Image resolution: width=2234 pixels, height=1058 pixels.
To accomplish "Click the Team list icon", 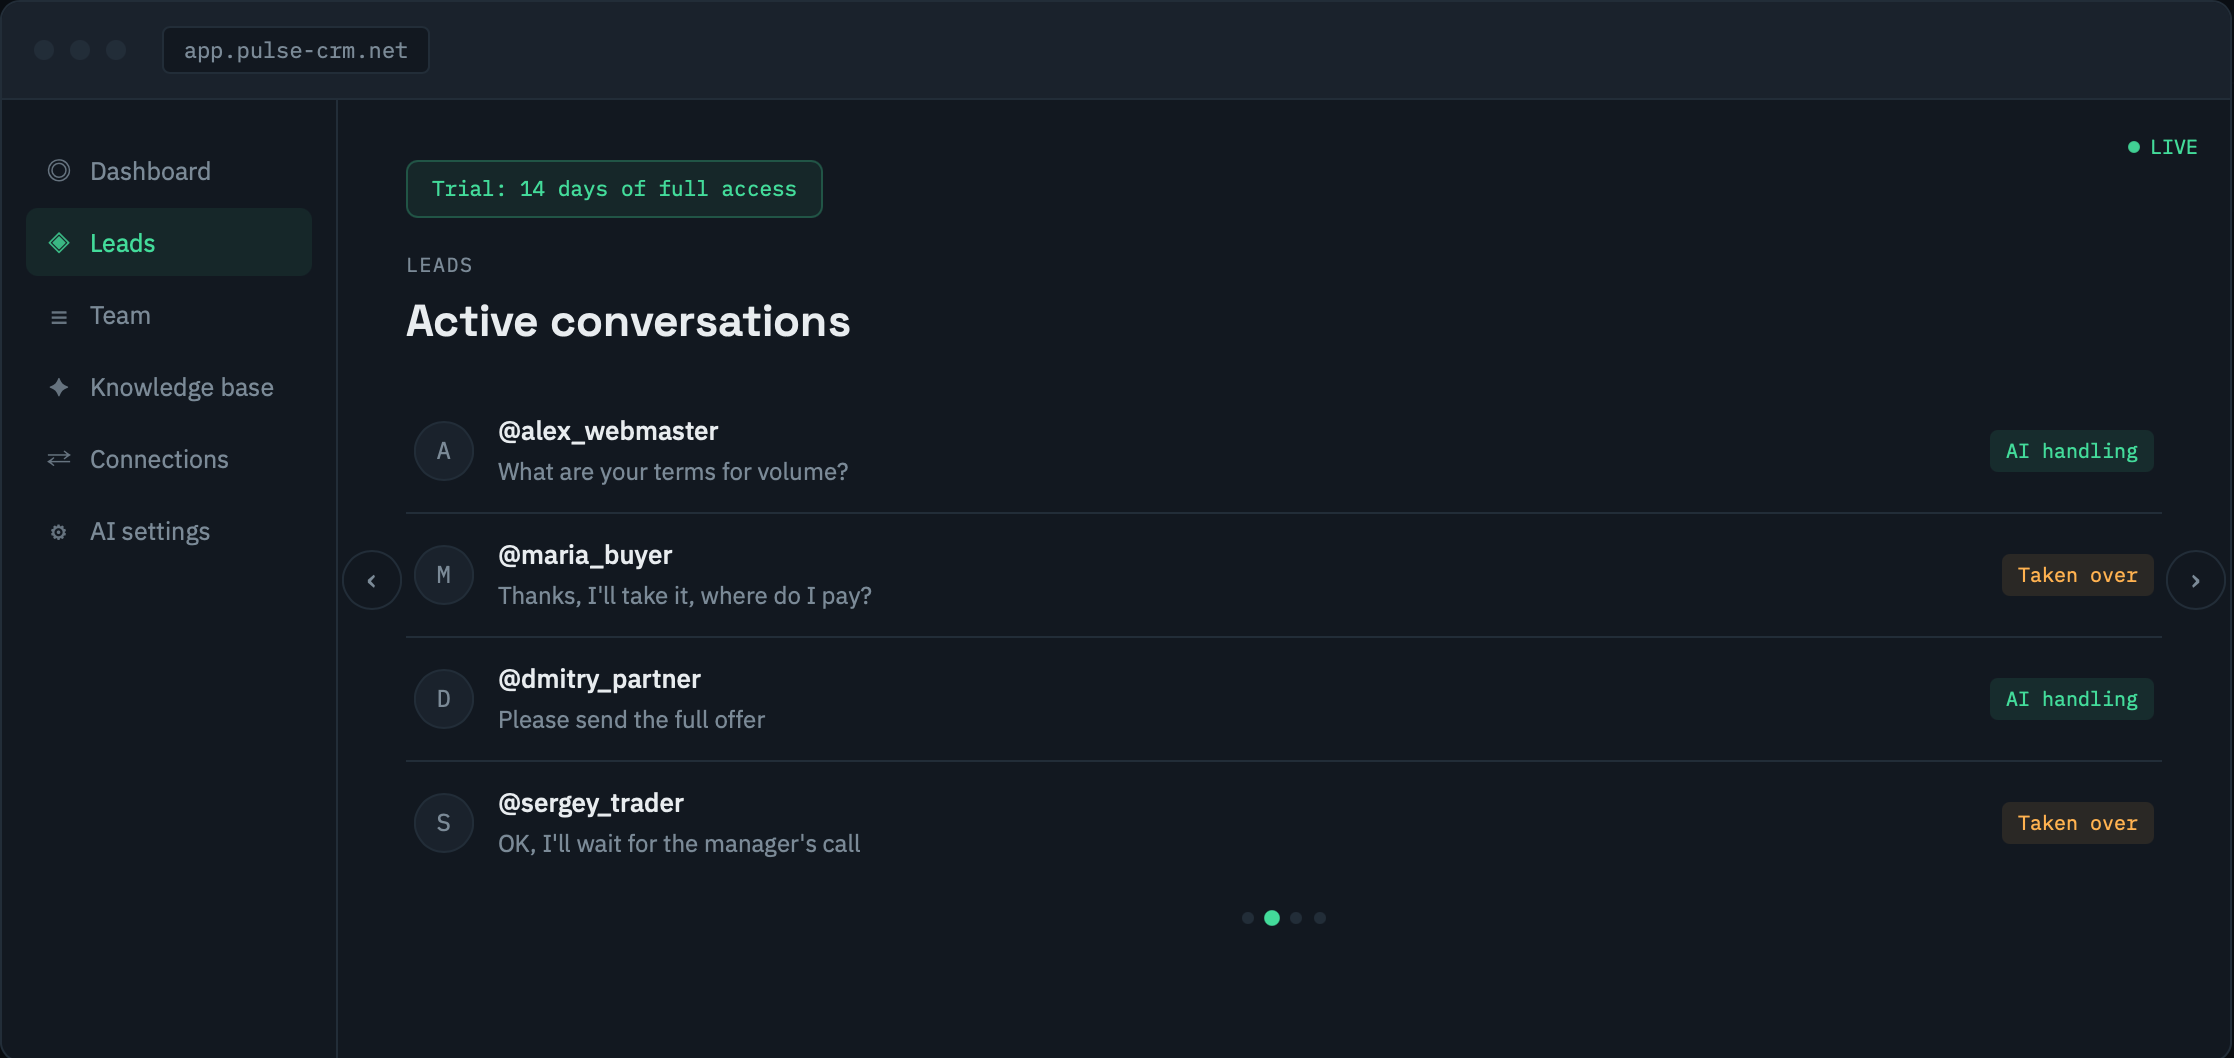I will [59, 316].
